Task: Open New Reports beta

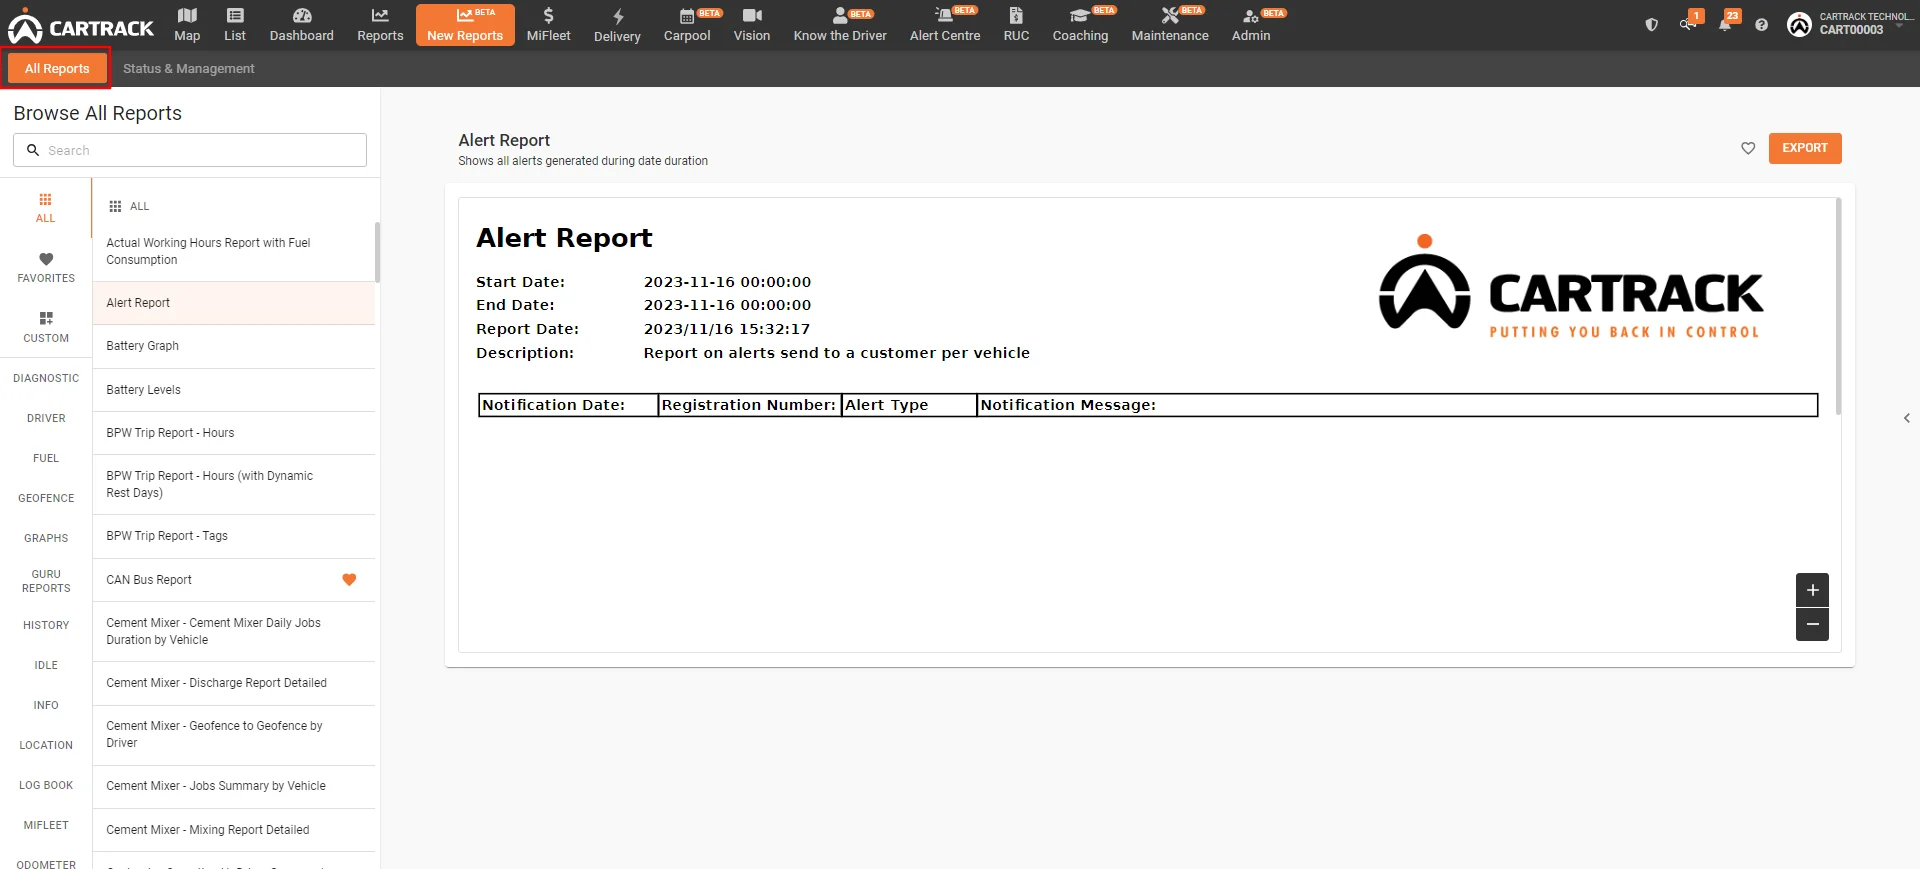Action: coord(465,25)
